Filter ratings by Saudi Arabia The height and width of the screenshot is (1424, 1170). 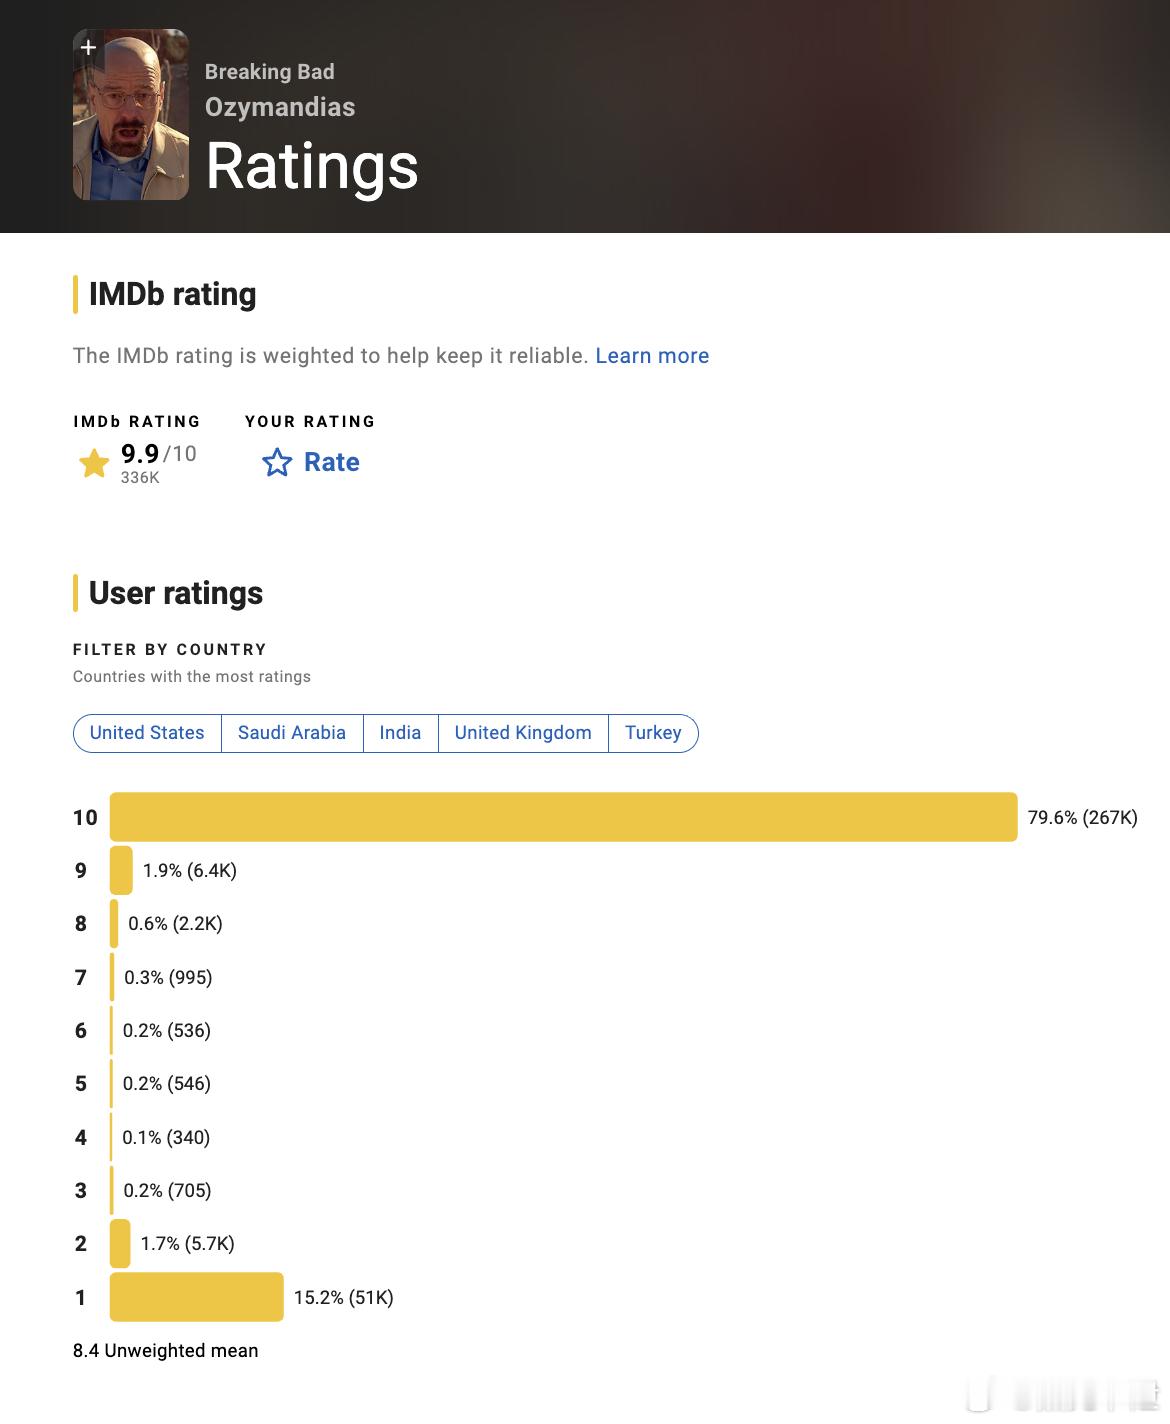click(x=292, y=733)
